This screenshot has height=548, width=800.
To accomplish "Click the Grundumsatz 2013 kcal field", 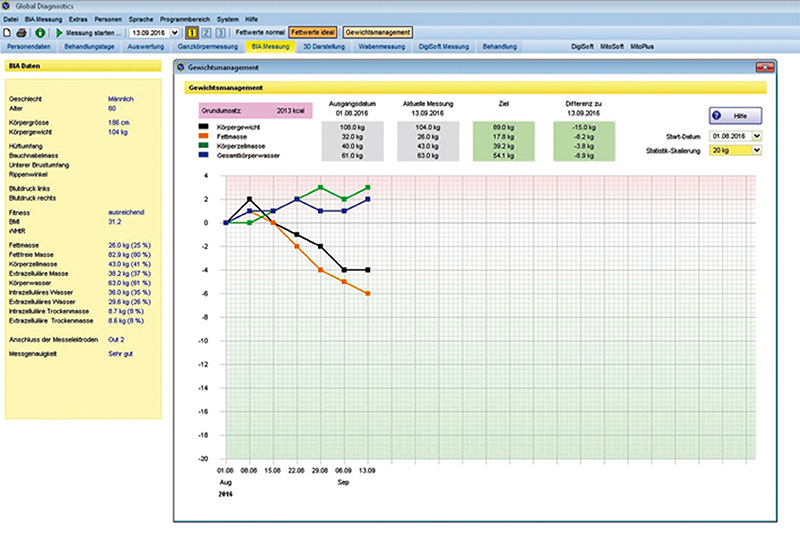I will 255,111.
